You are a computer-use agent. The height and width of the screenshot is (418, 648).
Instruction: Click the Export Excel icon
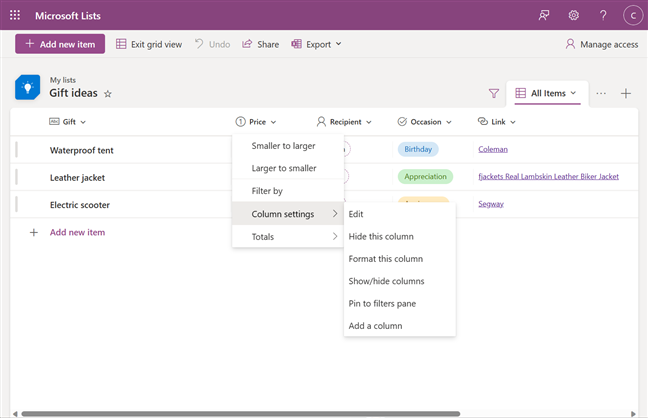pyautogui.click(x=296, y=44)
